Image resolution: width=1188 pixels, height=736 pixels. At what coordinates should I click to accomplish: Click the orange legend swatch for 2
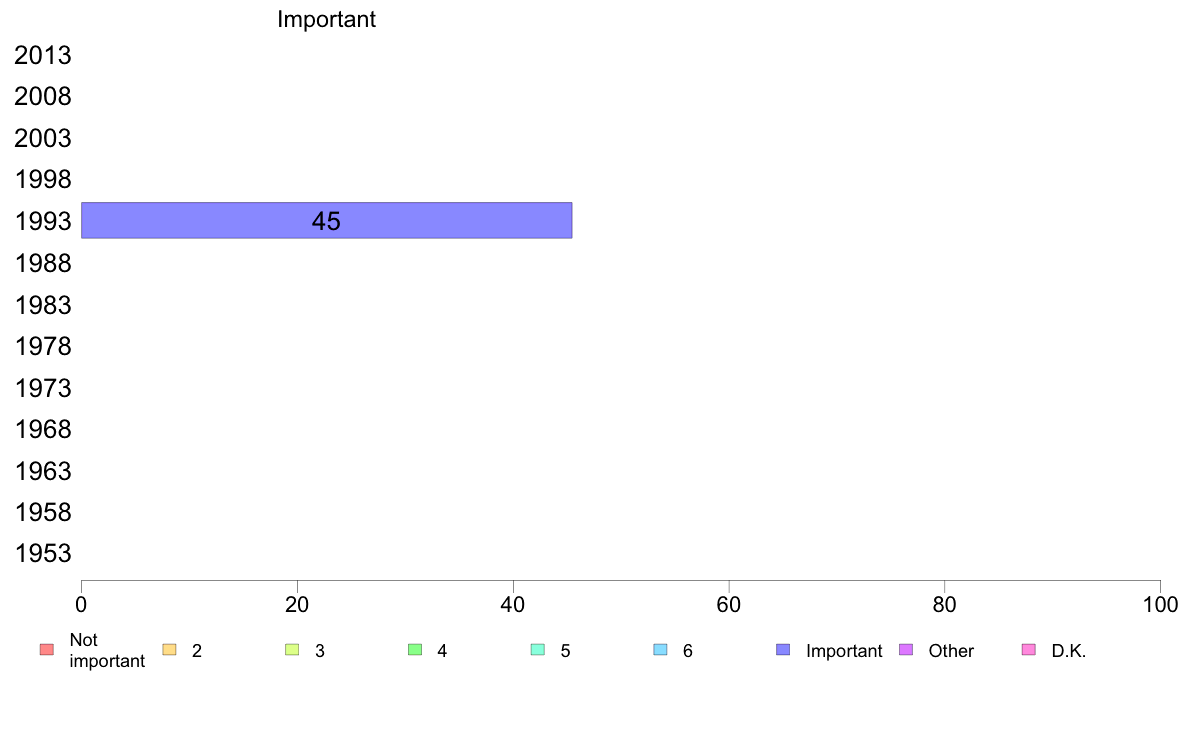point(170,650)
